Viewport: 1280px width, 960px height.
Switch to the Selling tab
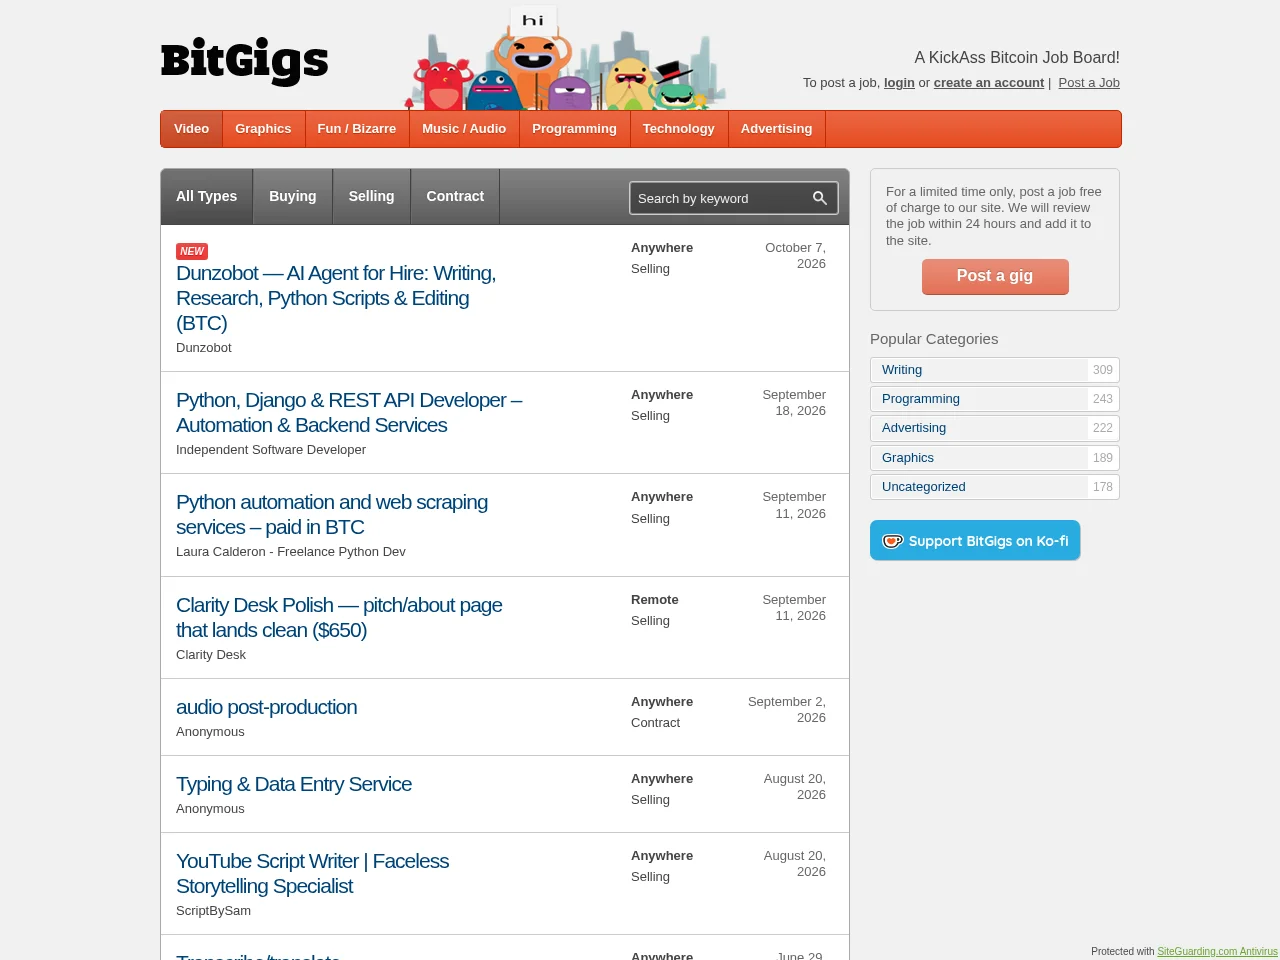click(372, 197)
